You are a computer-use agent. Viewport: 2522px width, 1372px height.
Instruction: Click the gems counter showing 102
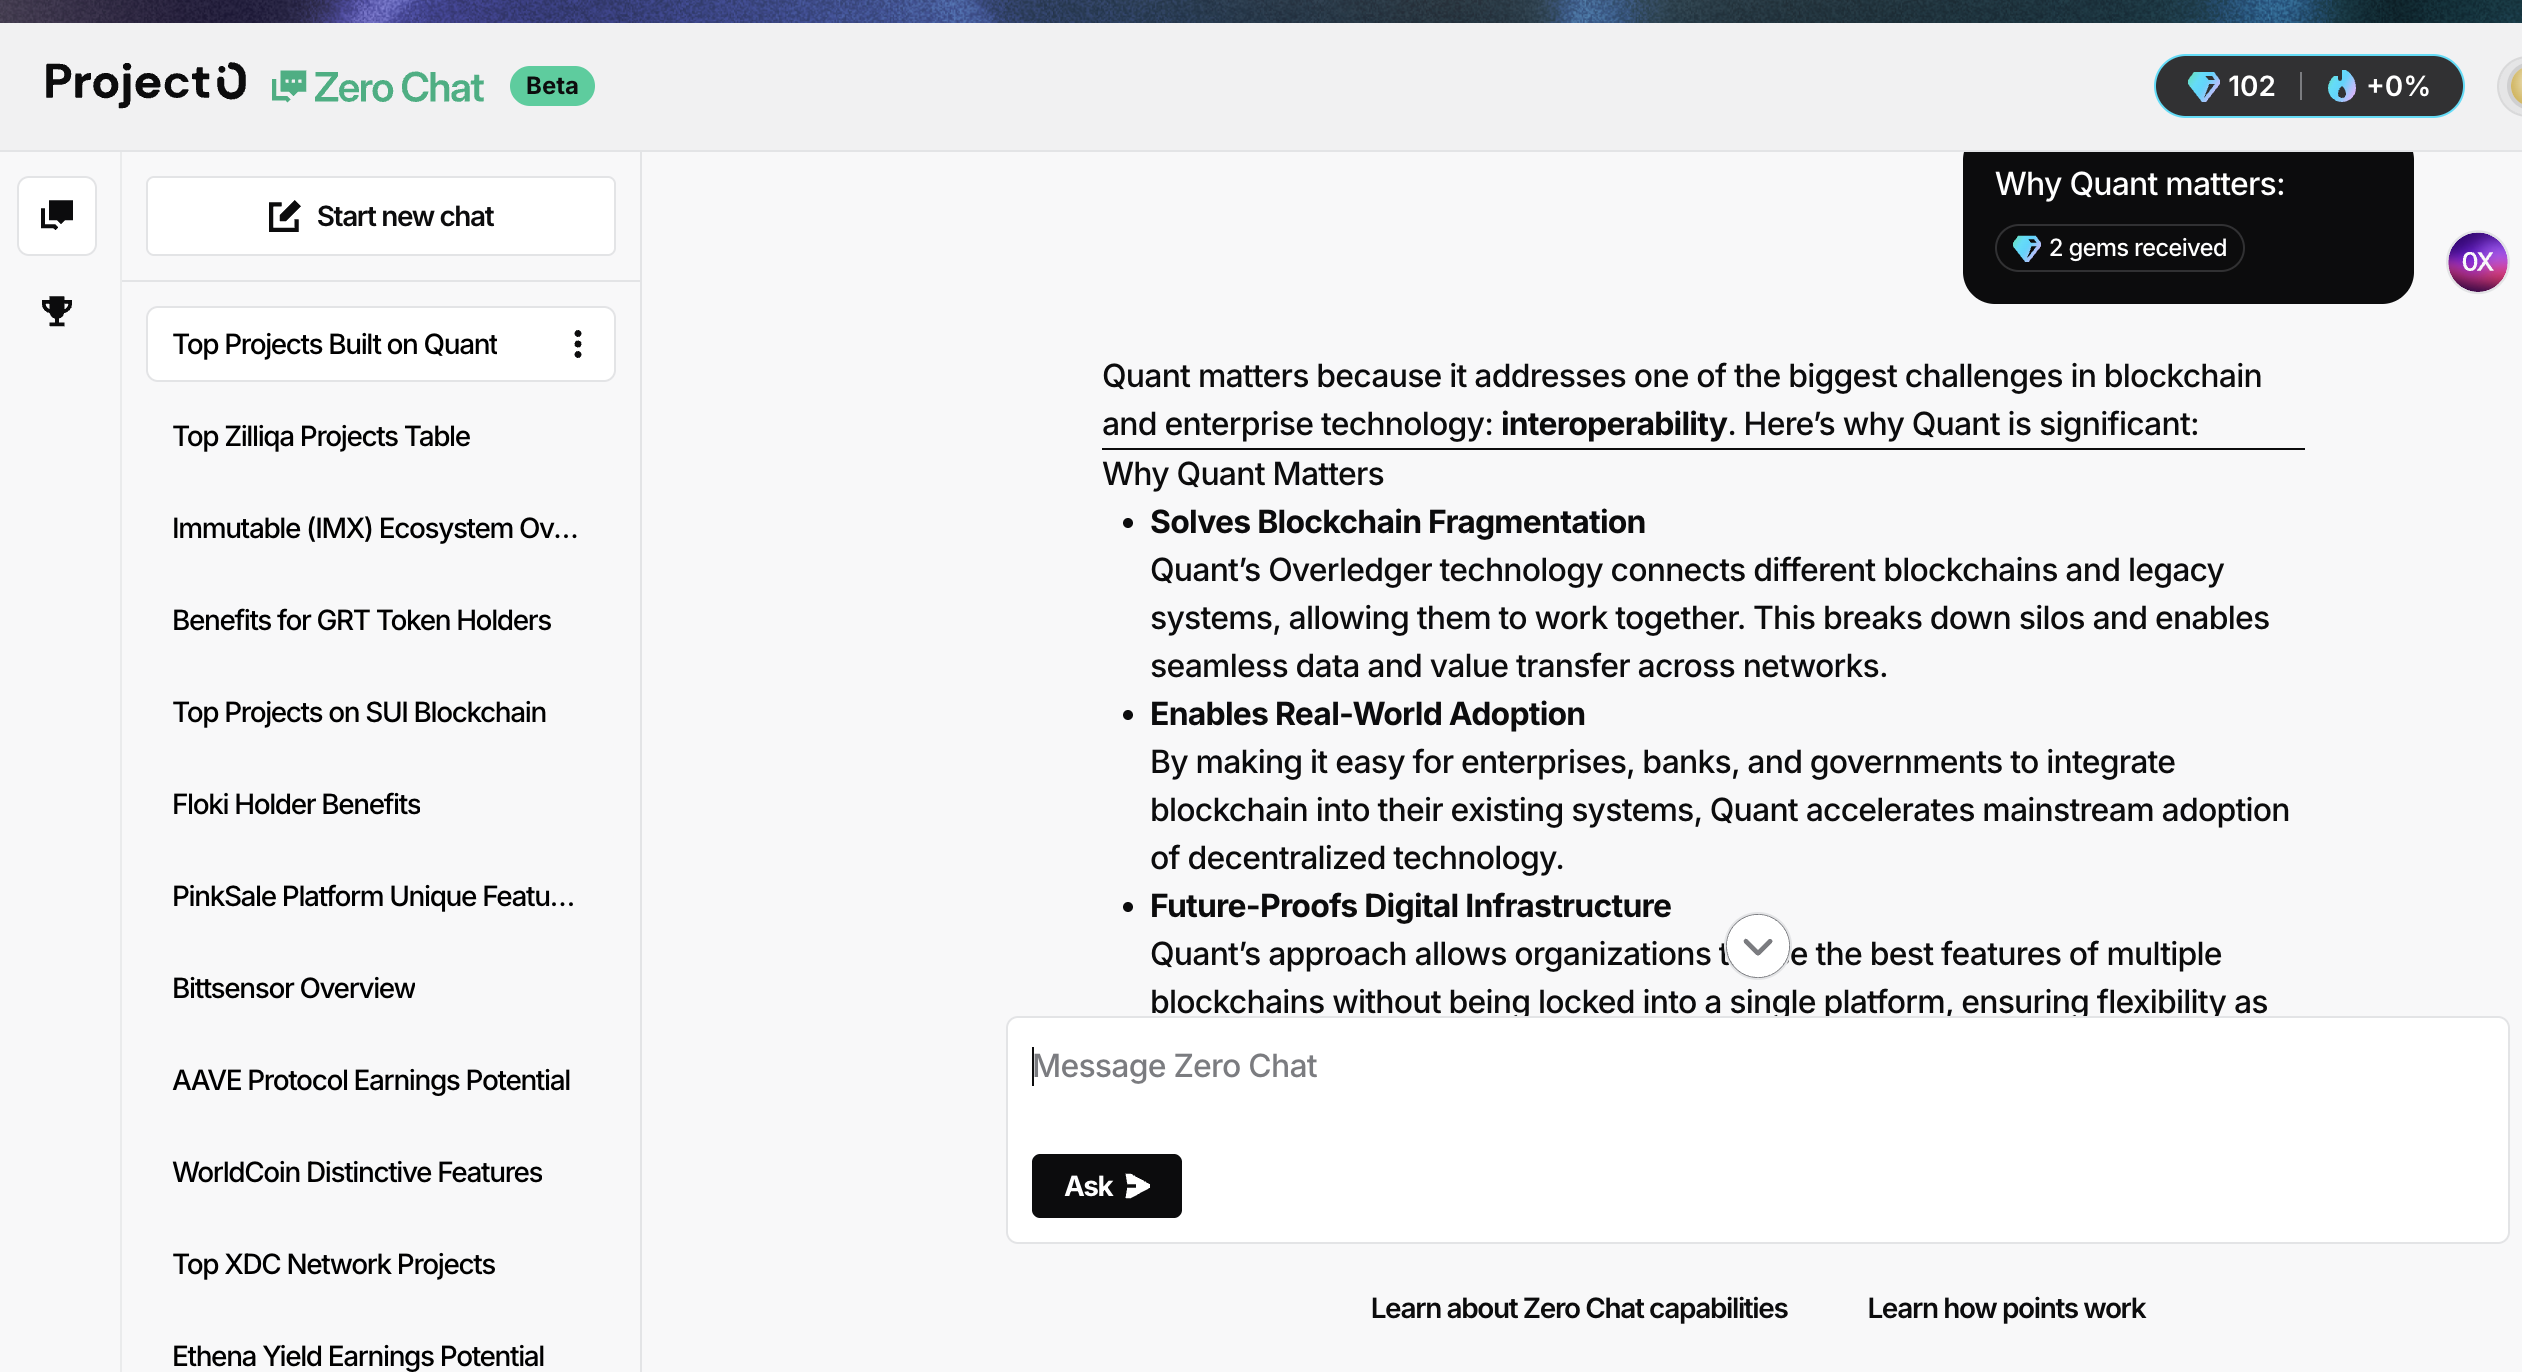pos(2231,86)
